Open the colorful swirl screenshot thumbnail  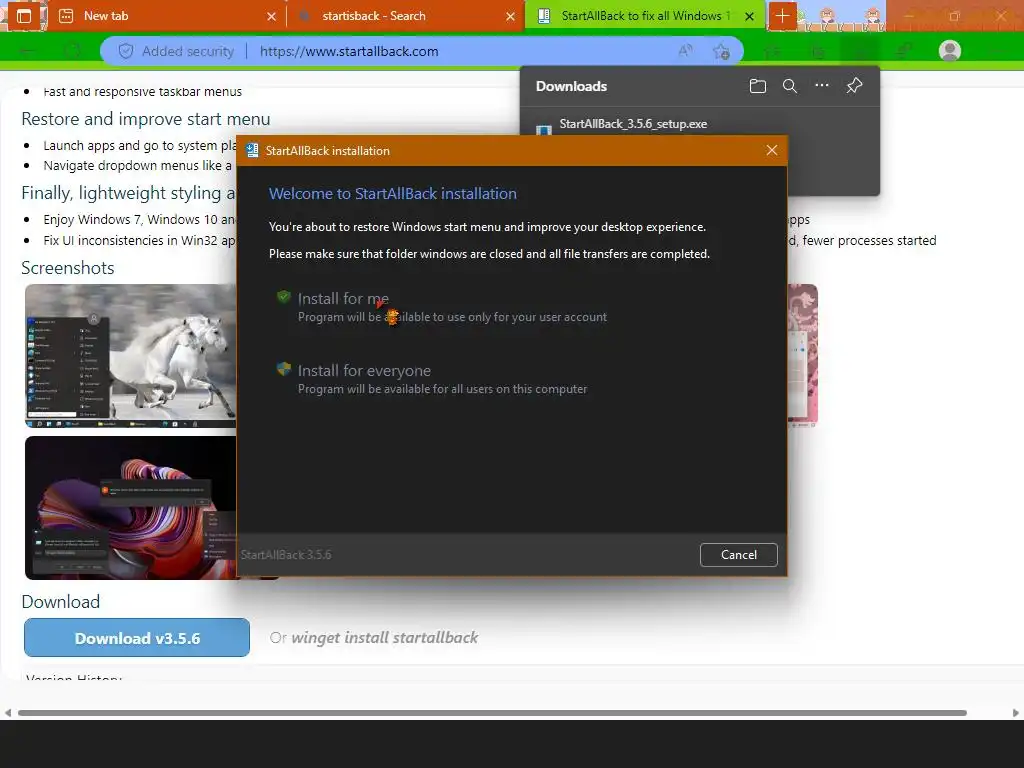click(x=131, y=507)
